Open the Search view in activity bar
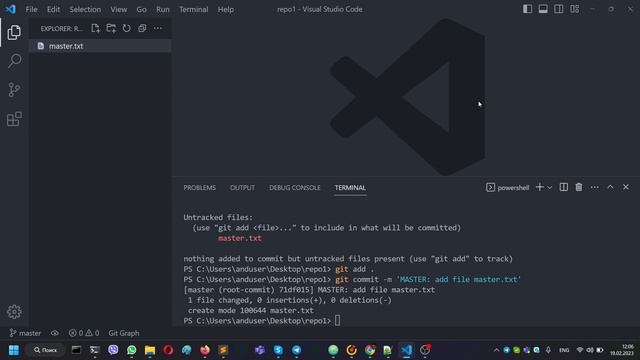The image size is (640, 360). [x=14, y=61]
